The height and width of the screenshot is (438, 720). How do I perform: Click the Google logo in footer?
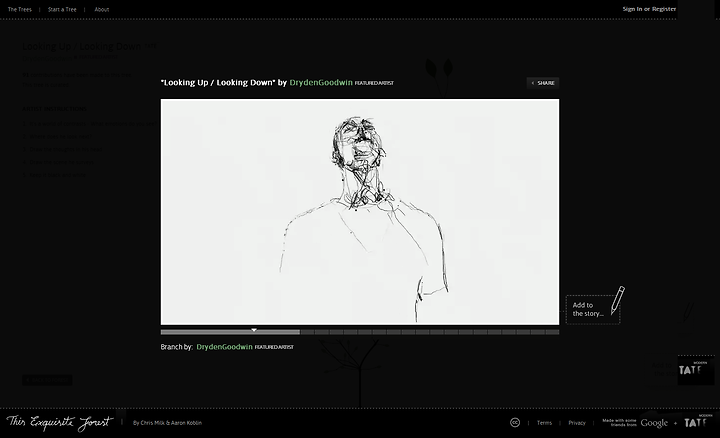(654, 423)
